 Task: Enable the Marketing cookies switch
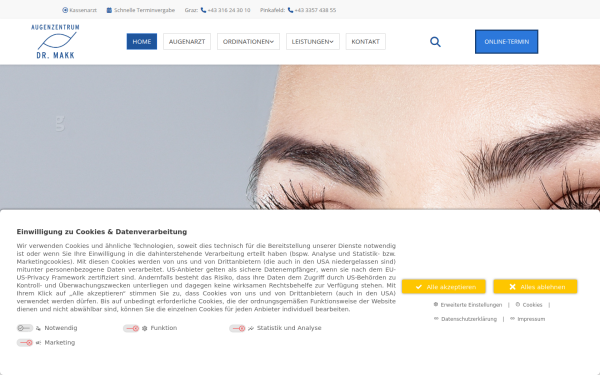click(x=24, y=343)
